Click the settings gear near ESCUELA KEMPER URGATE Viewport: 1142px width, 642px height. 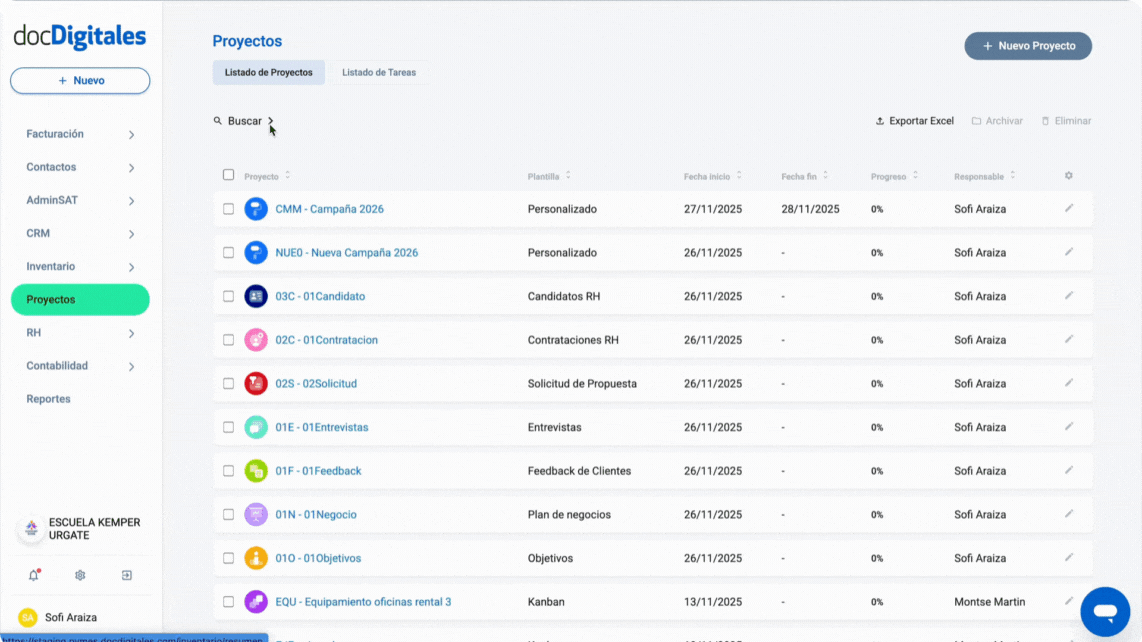pyautogui.click(x=79, y=575)
